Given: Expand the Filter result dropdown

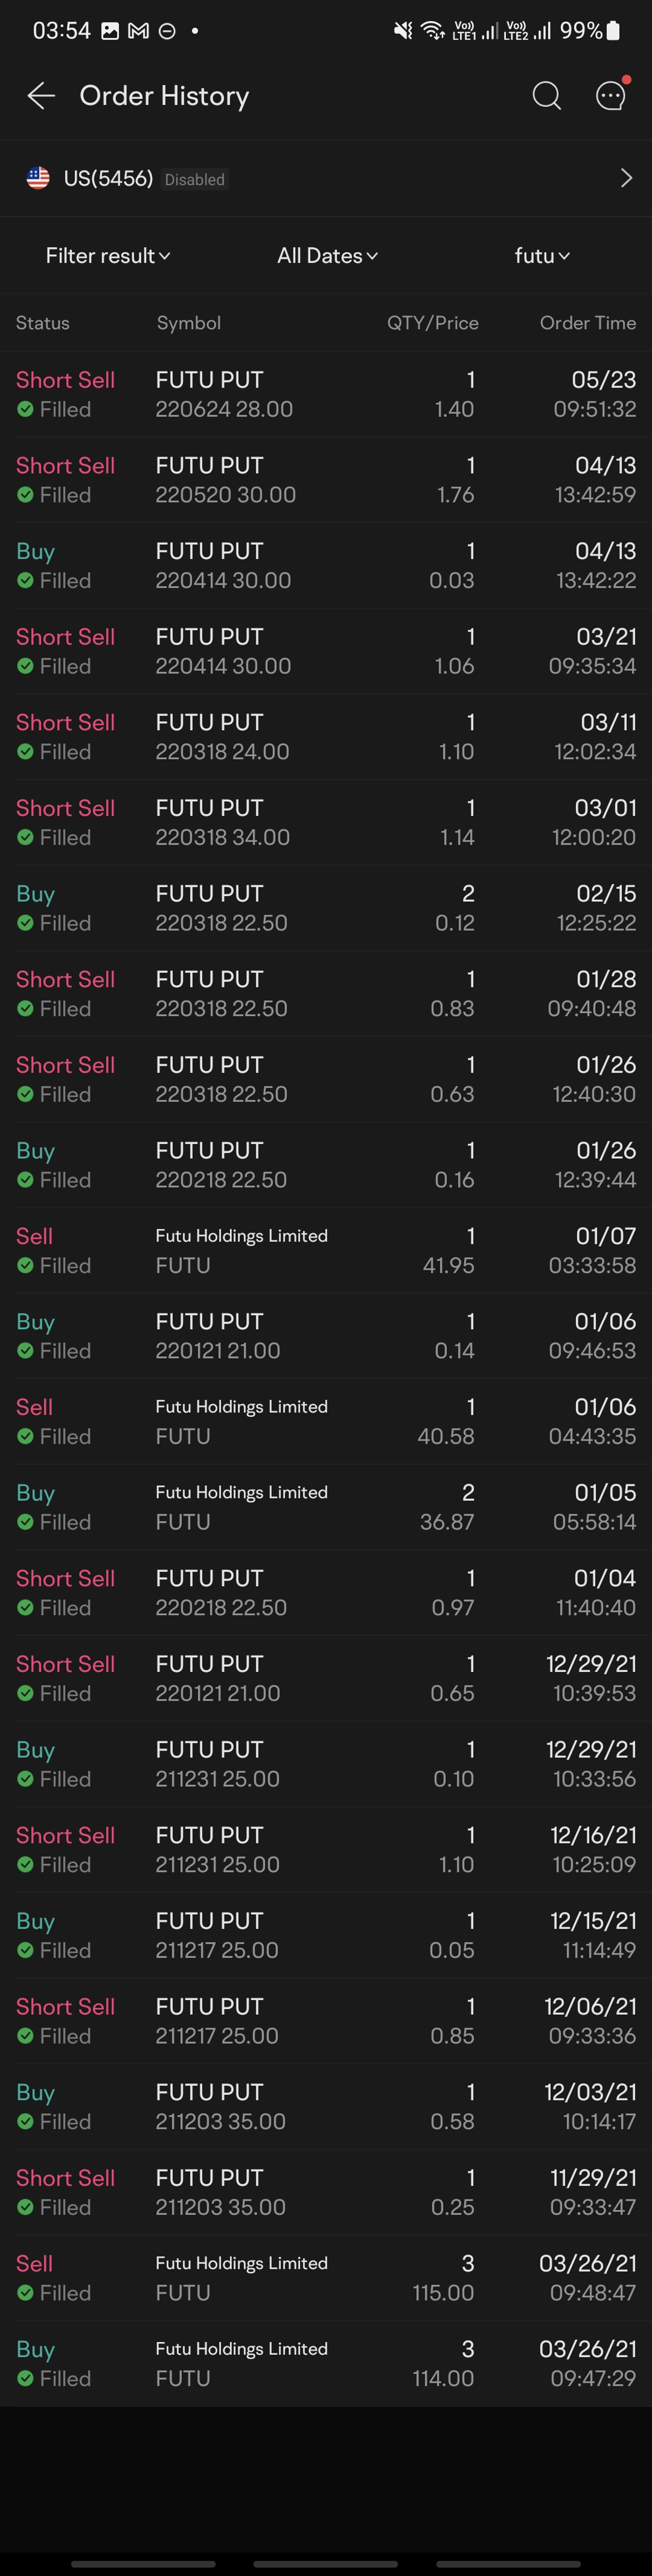Looking at the screenshot, I should pos(108,256).
